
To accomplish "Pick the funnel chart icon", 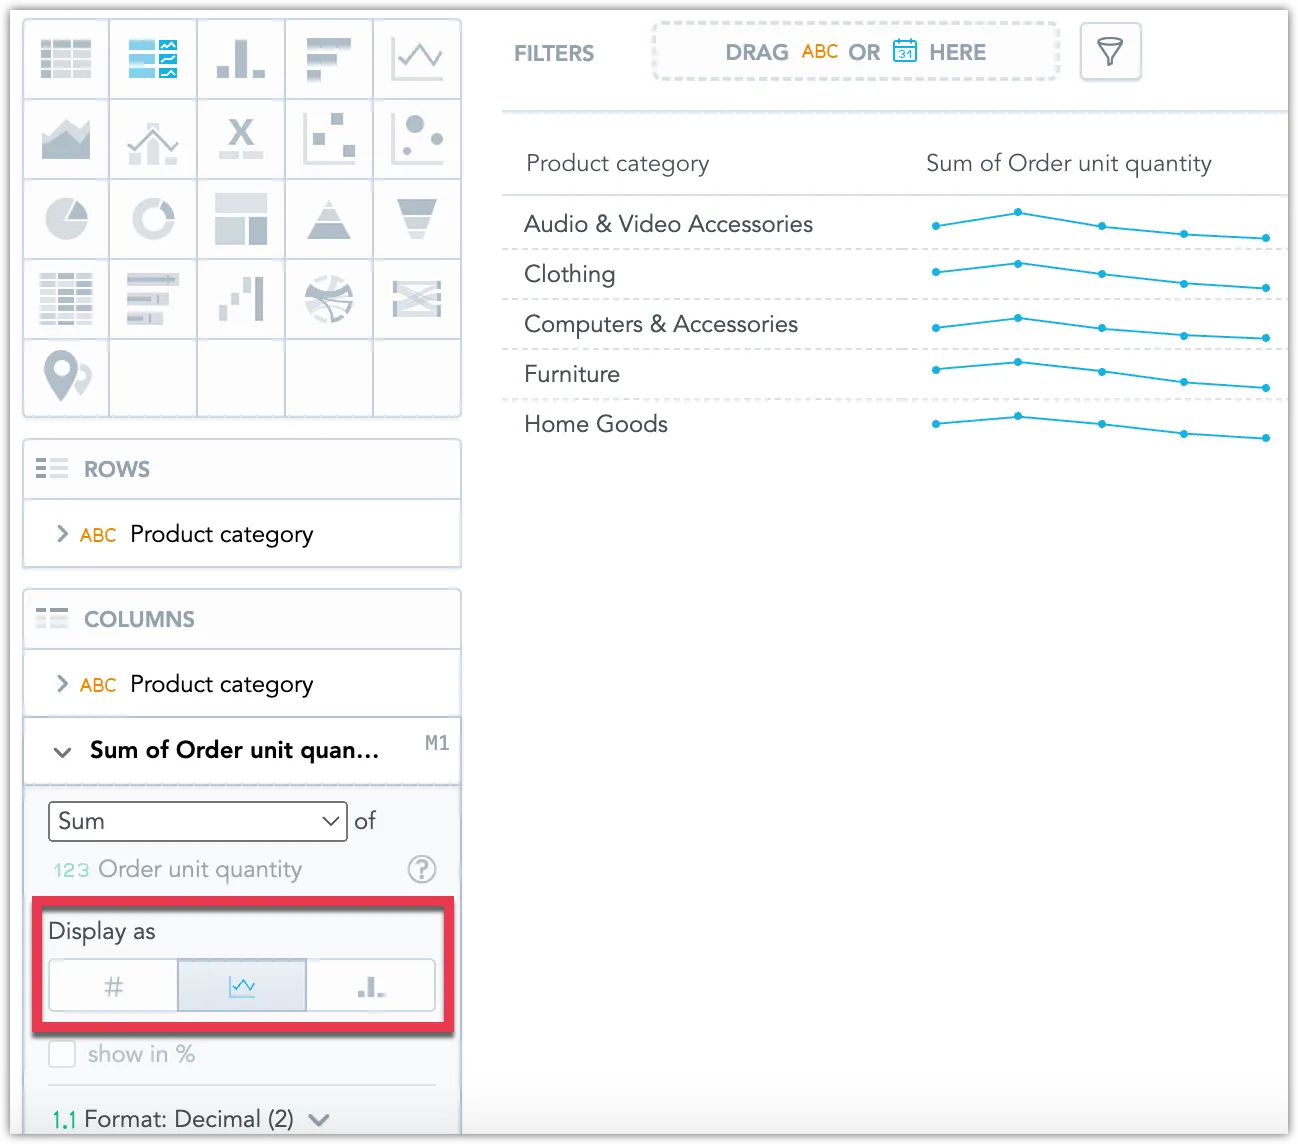I will (417, 218).
